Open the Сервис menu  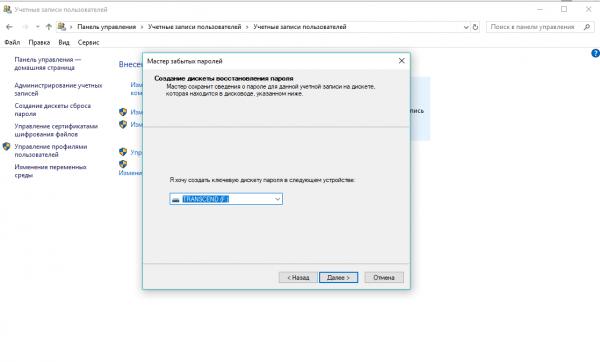click(88, 42)
